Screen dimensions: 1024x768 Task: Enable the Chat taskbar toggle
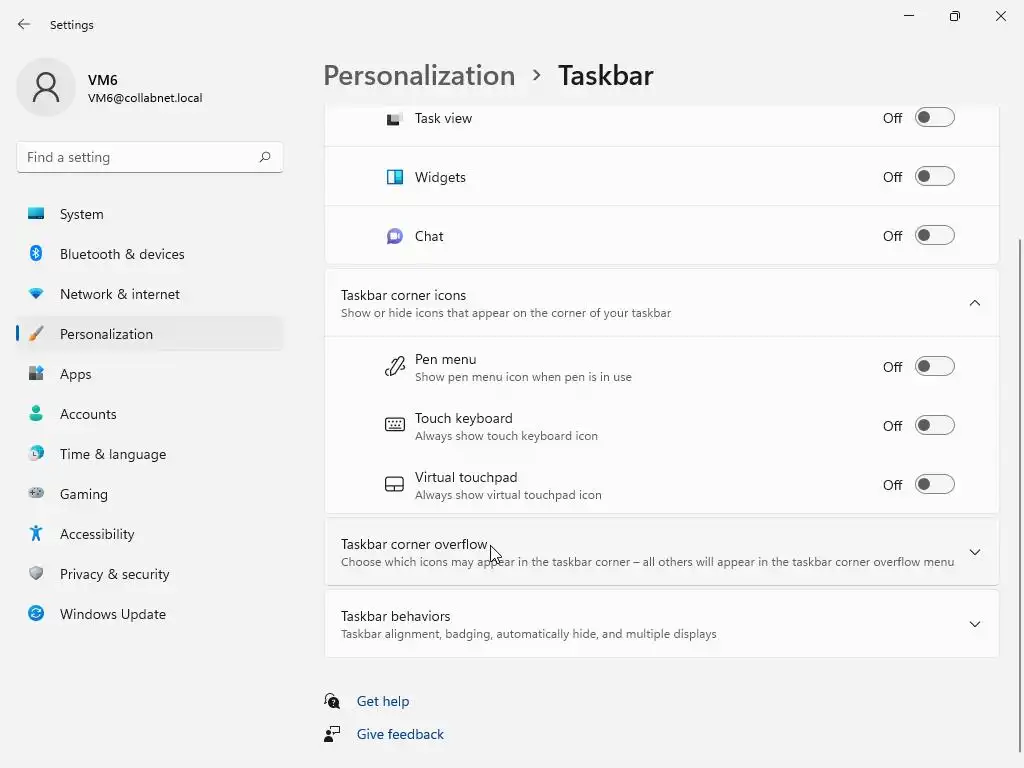pos(935,236)
